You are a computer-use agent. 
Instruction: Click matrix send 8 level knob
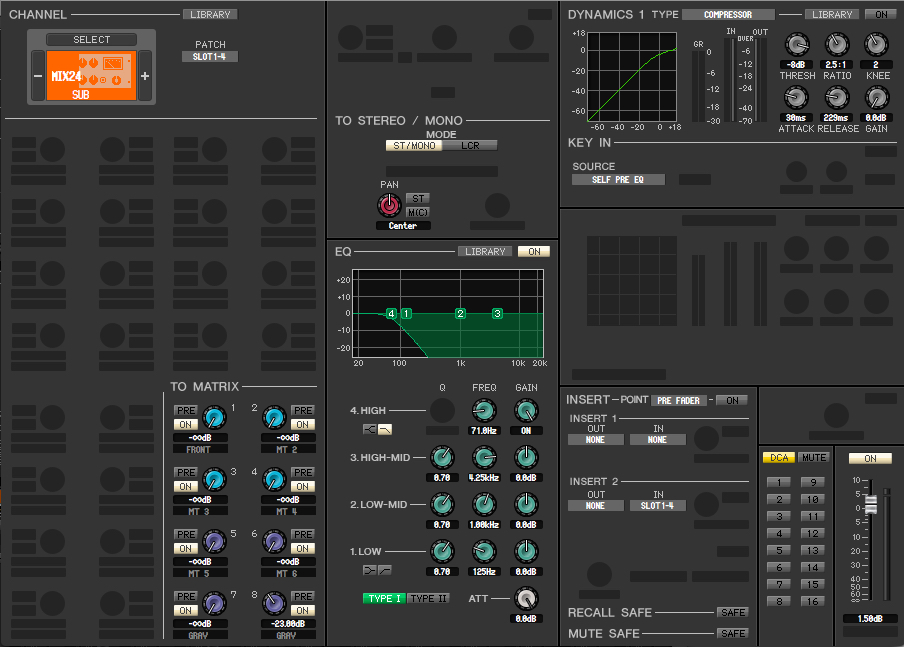tap(274, 603)
